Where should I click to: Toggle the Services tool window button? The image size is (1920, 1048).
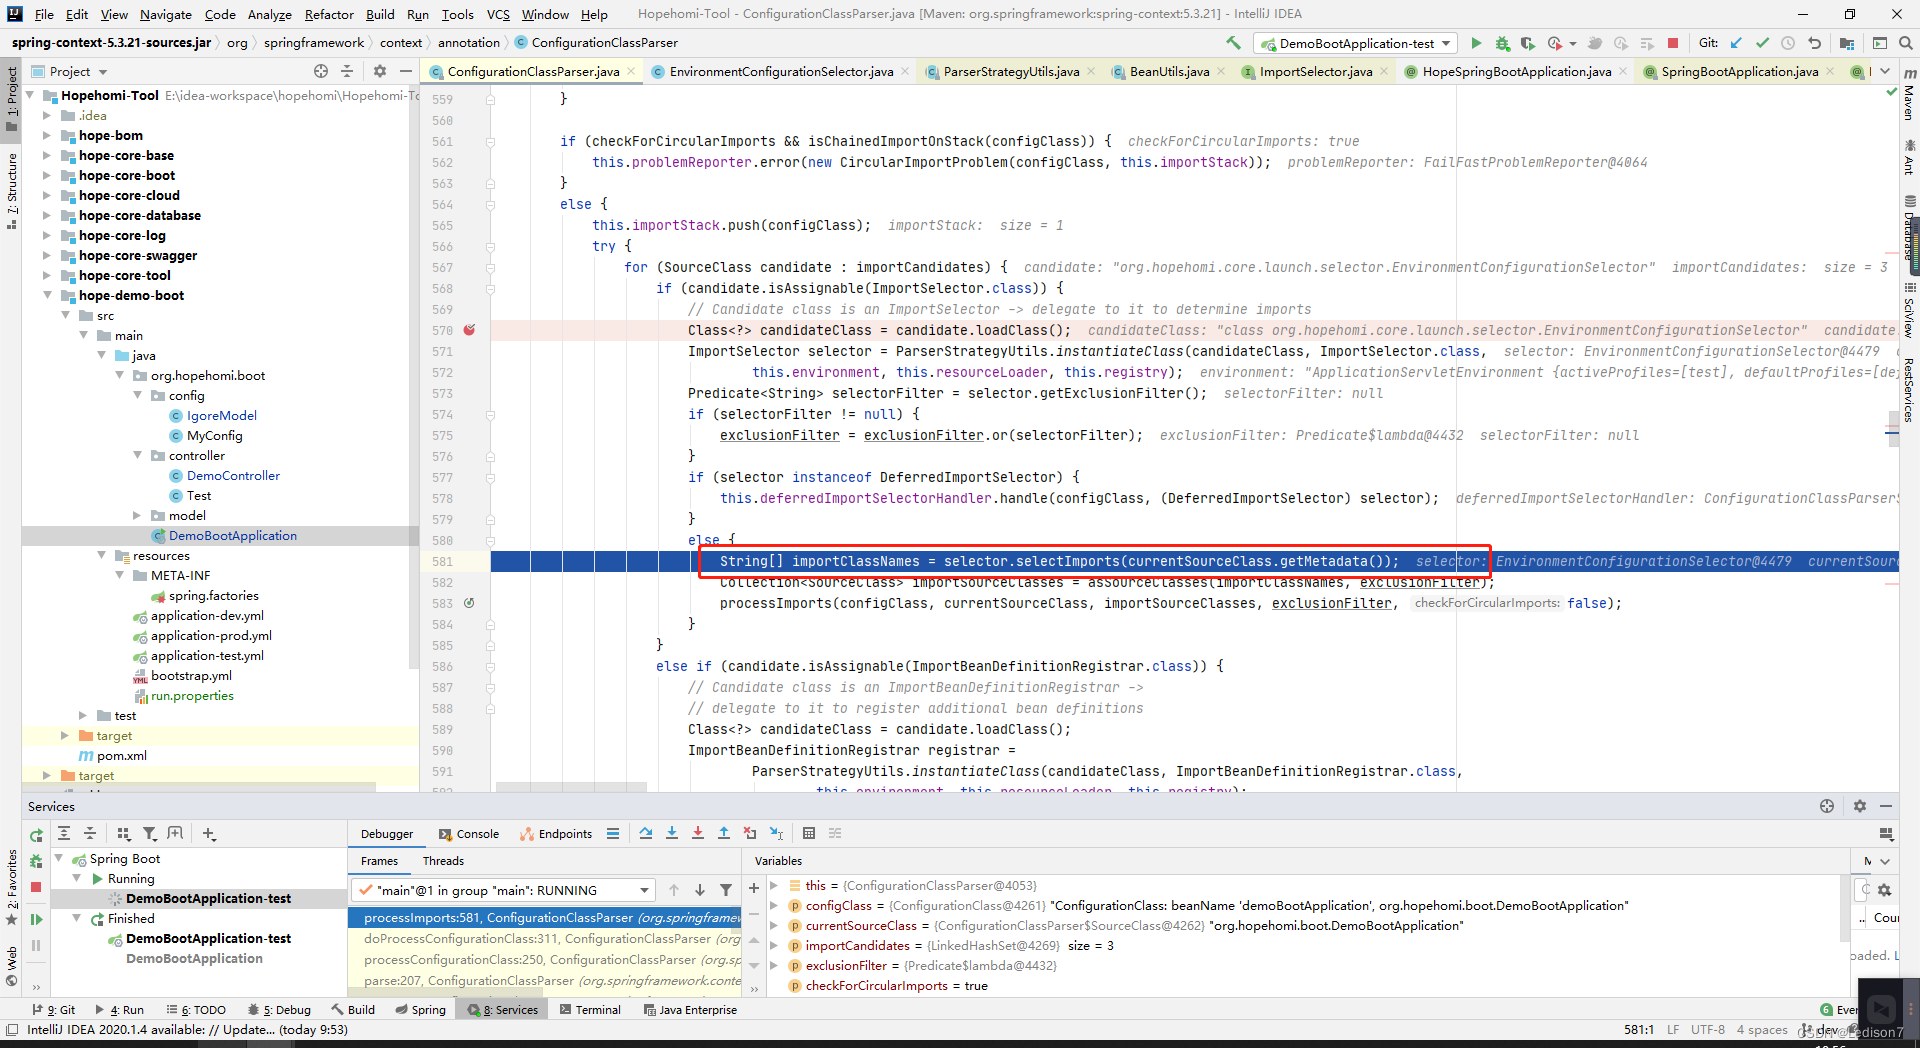click(504, 1010)
